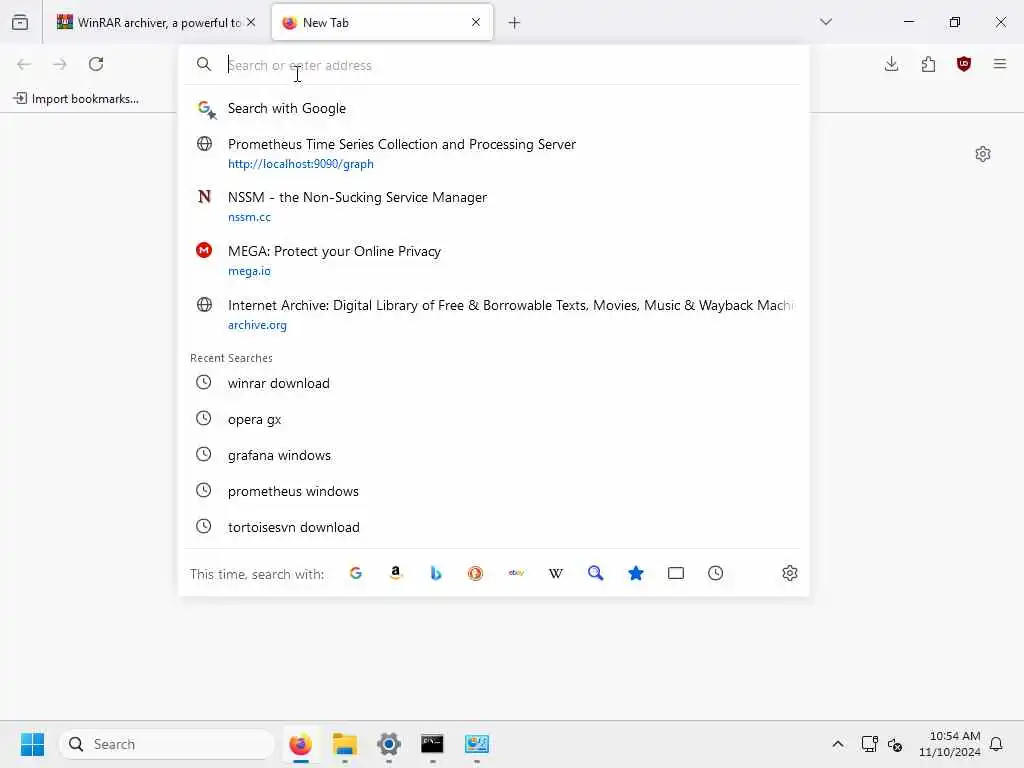Click Import bookmarks button

point(76,99)
